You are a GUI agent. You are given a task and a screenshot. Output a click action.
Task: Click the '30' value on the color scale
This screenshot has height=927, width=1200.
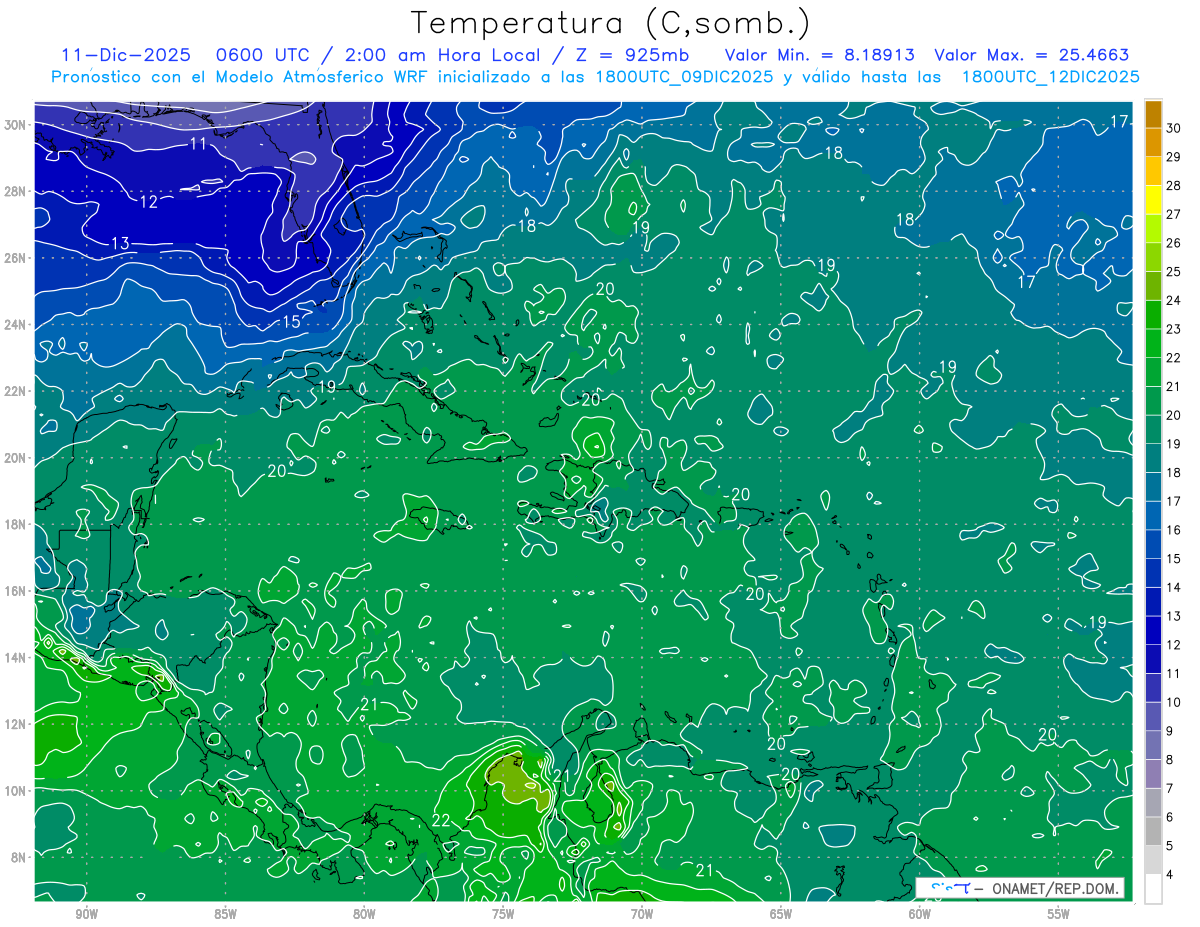(1173, 127)
